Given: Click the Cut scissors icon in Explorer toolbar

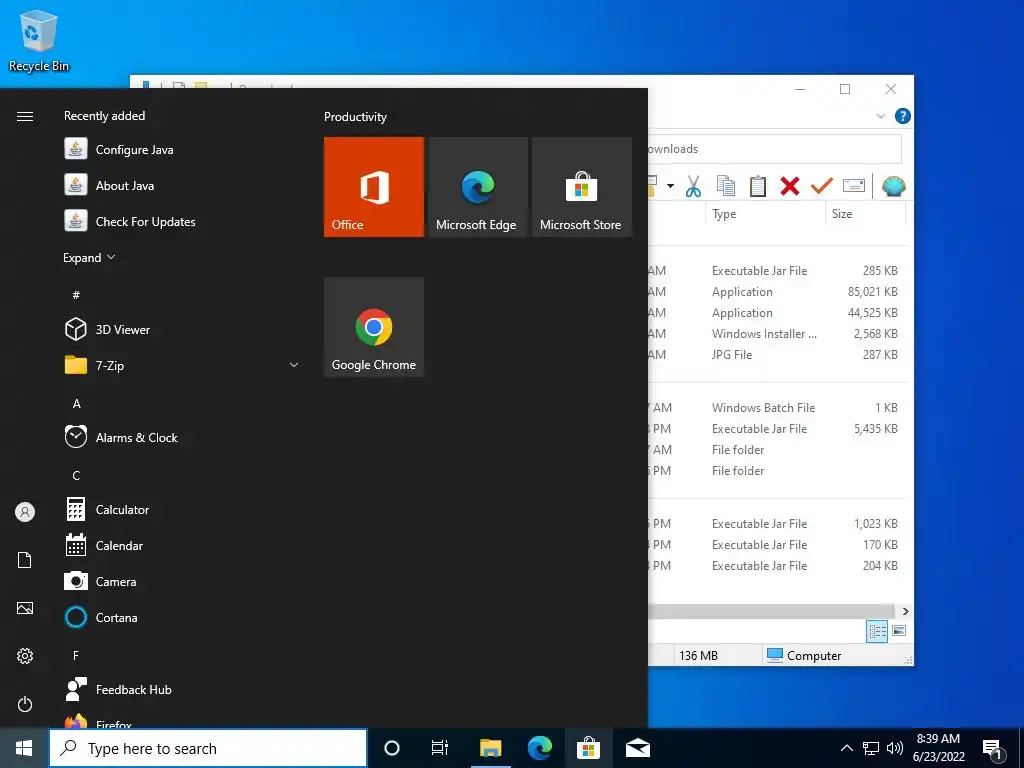Looking at the screenshot, I should point(693,186).
